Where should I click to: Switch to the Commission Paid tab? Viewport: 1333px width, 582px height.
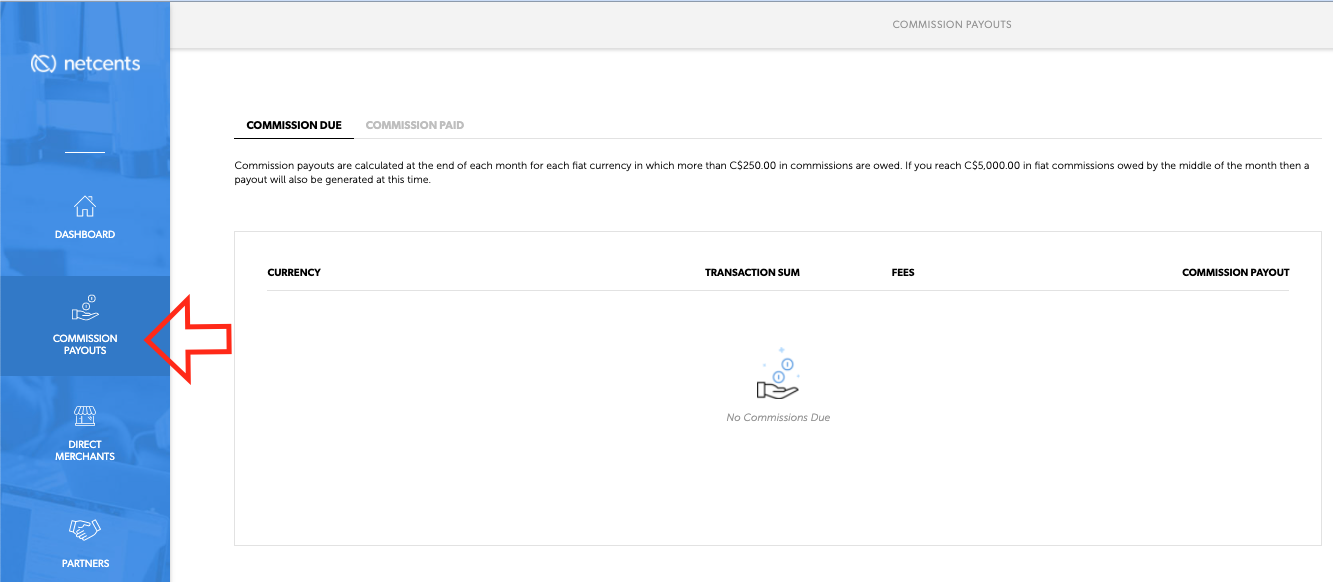pos(415,125)
